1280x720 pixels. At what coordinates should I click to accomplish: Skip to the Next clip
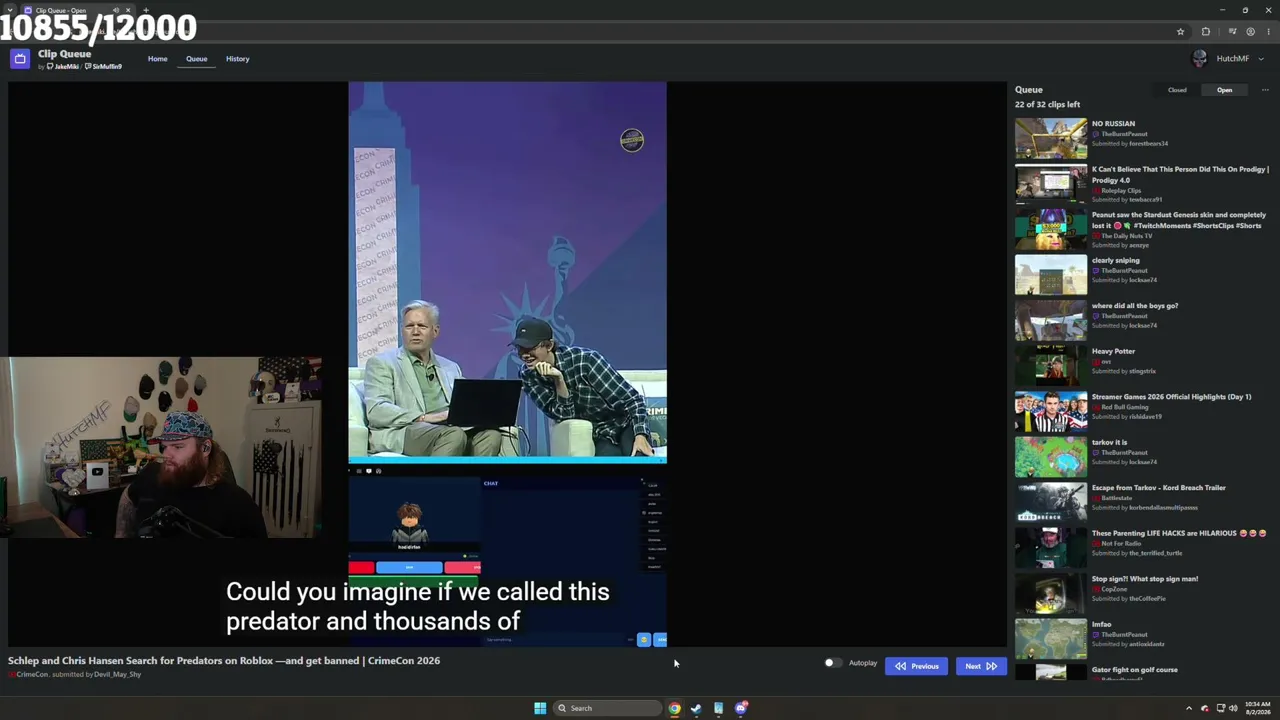click(x=980, y=666)
